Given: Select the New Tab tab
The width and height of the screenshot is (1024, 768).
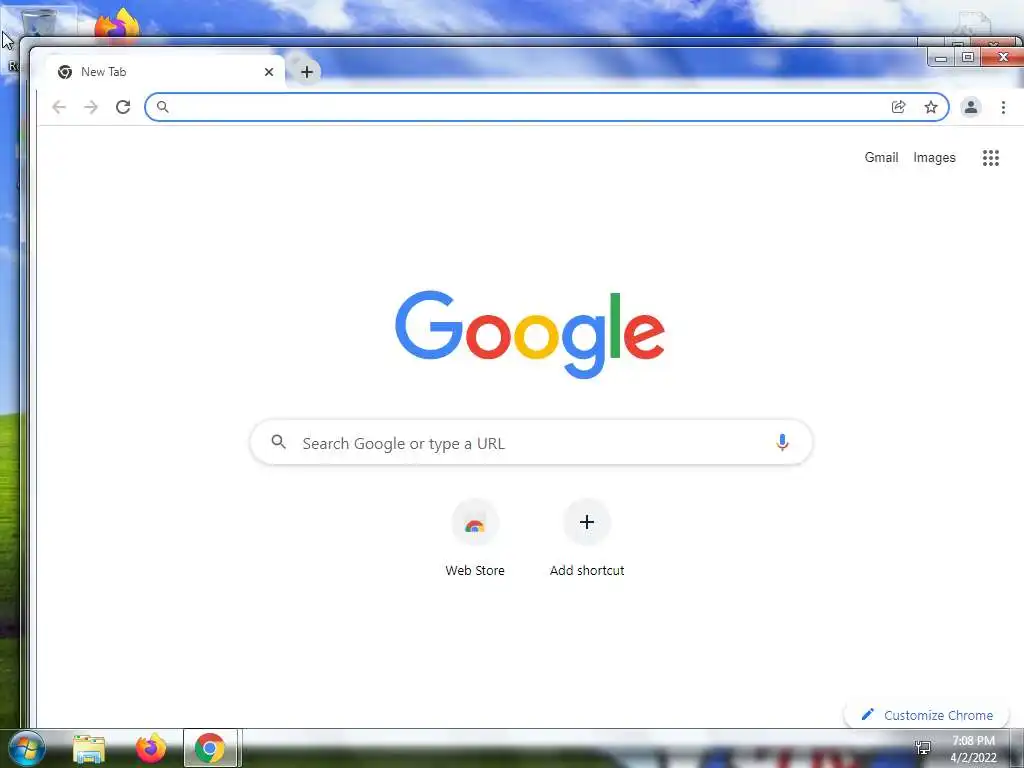Looking at the screenshot, I should [x=165, y=72].
